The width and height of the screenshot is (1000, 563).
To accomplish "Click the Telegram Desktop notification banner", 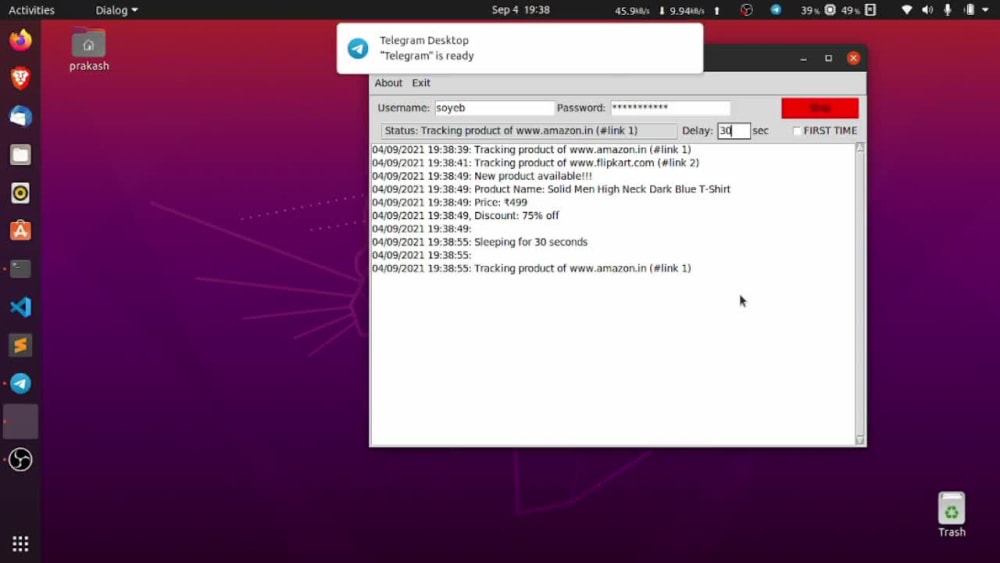I will pyautogui.click(x=520, y=48).
